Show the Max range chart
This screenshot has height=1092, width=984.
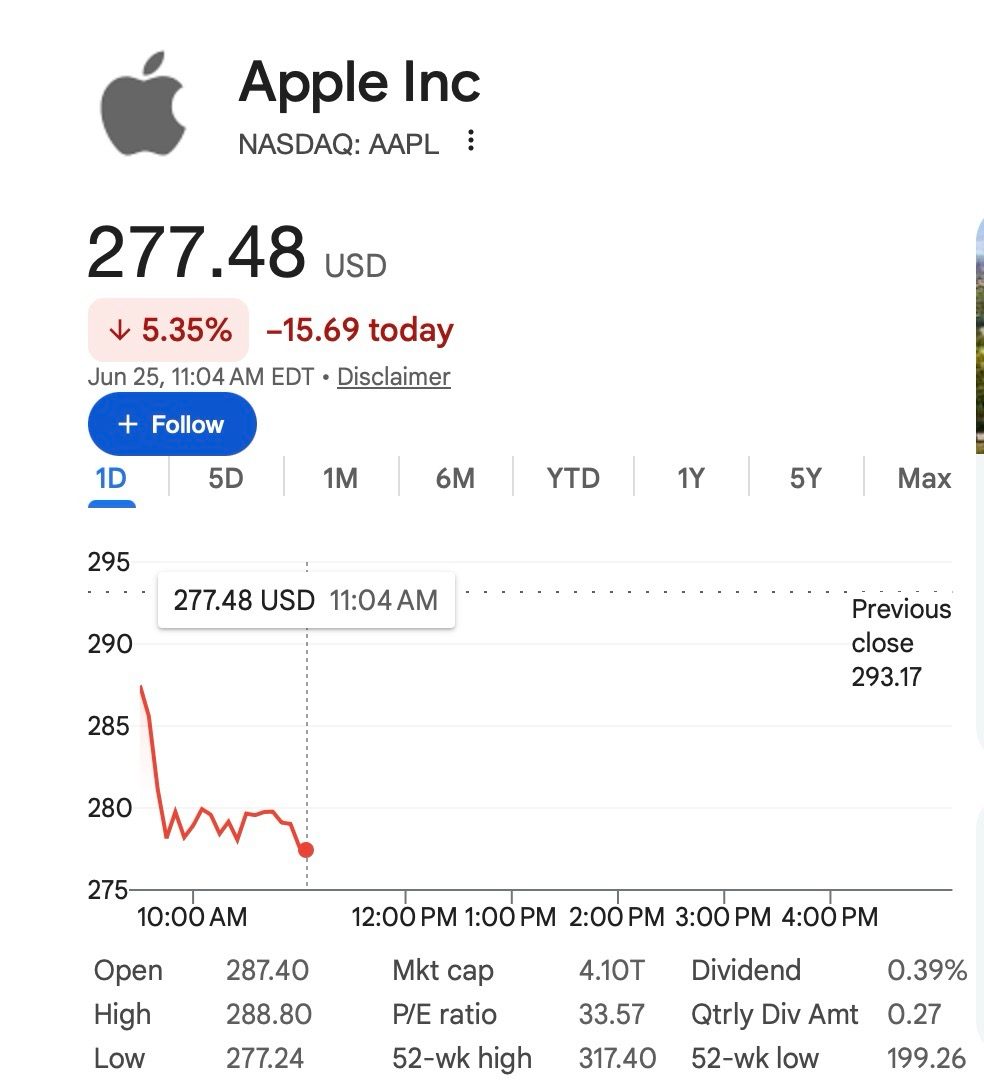(924, 478)
